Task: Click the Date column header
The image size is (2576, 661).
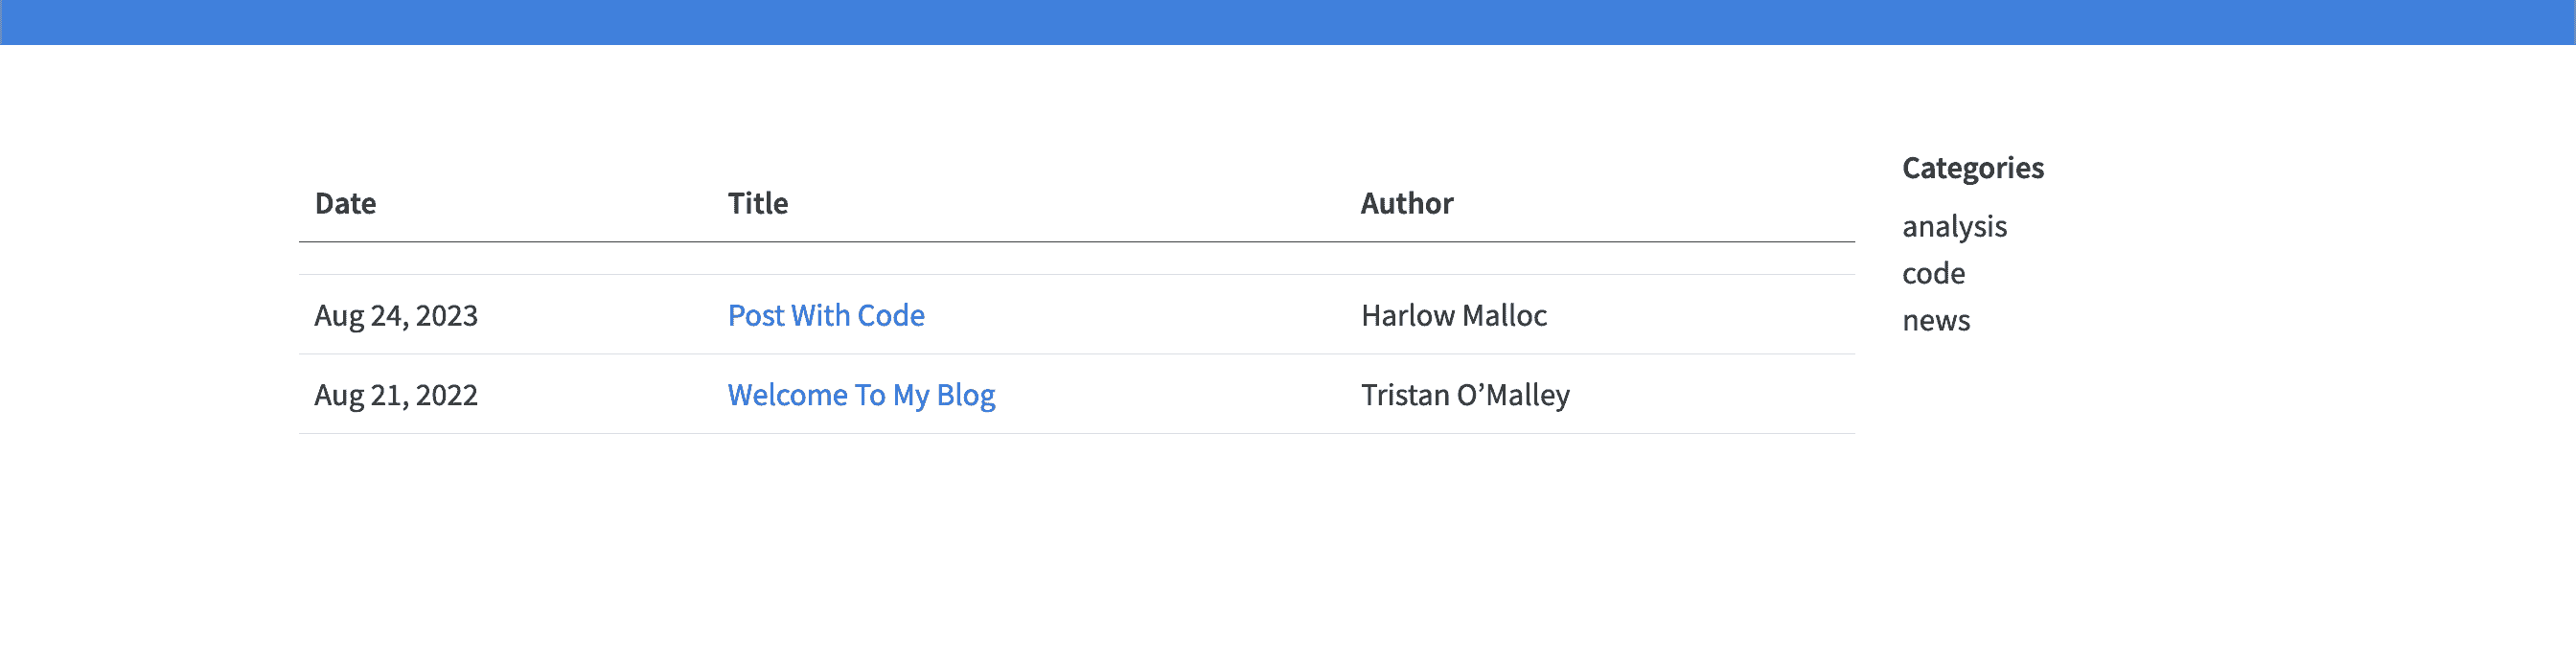Action: pos(345,204)
